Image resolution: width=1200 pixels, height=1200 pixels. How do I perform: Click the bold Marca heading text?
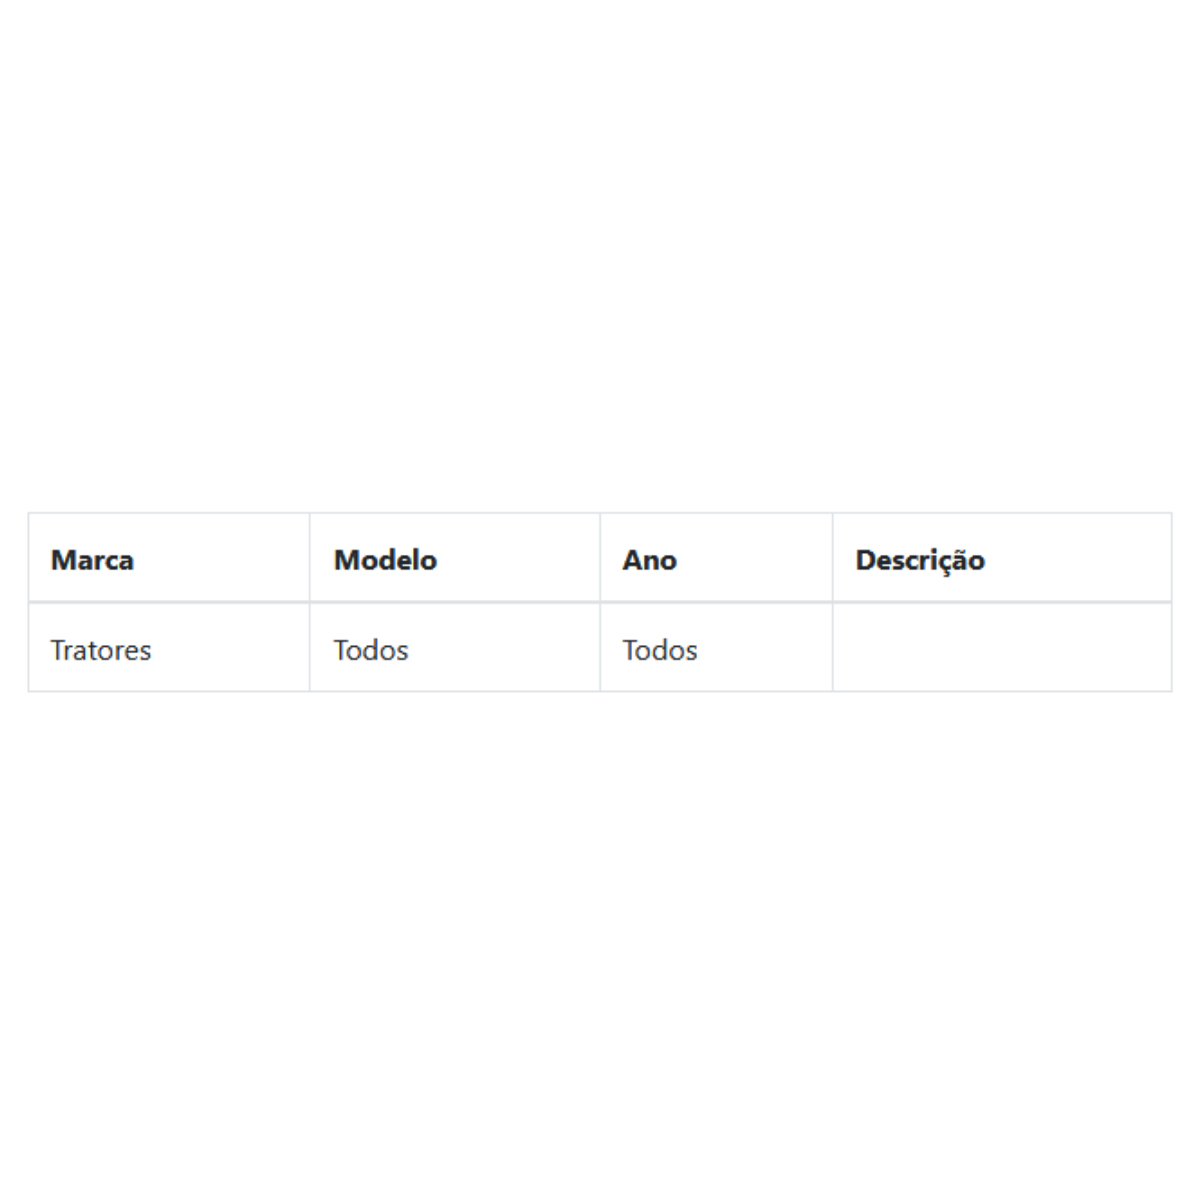click(92, 560)
